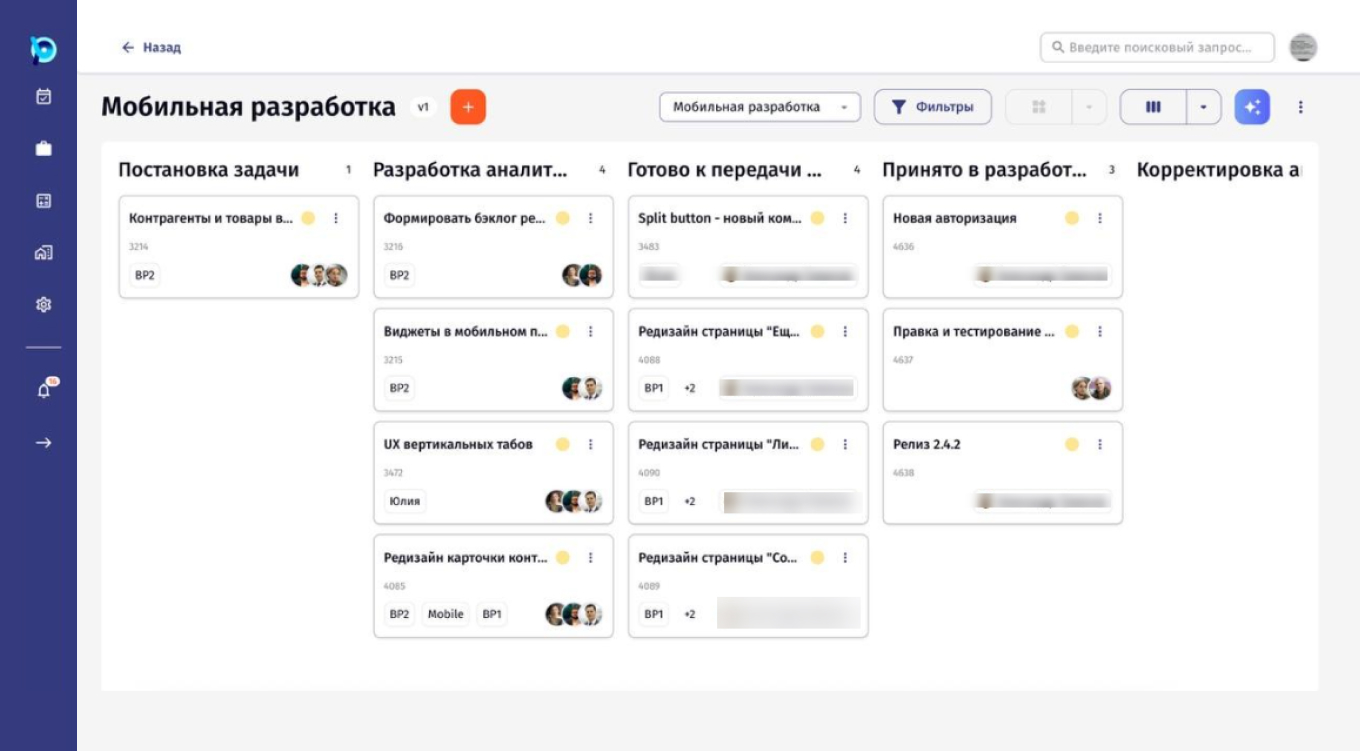
Task: Switch to kanban column view
Action: [x=1154, y=106]
